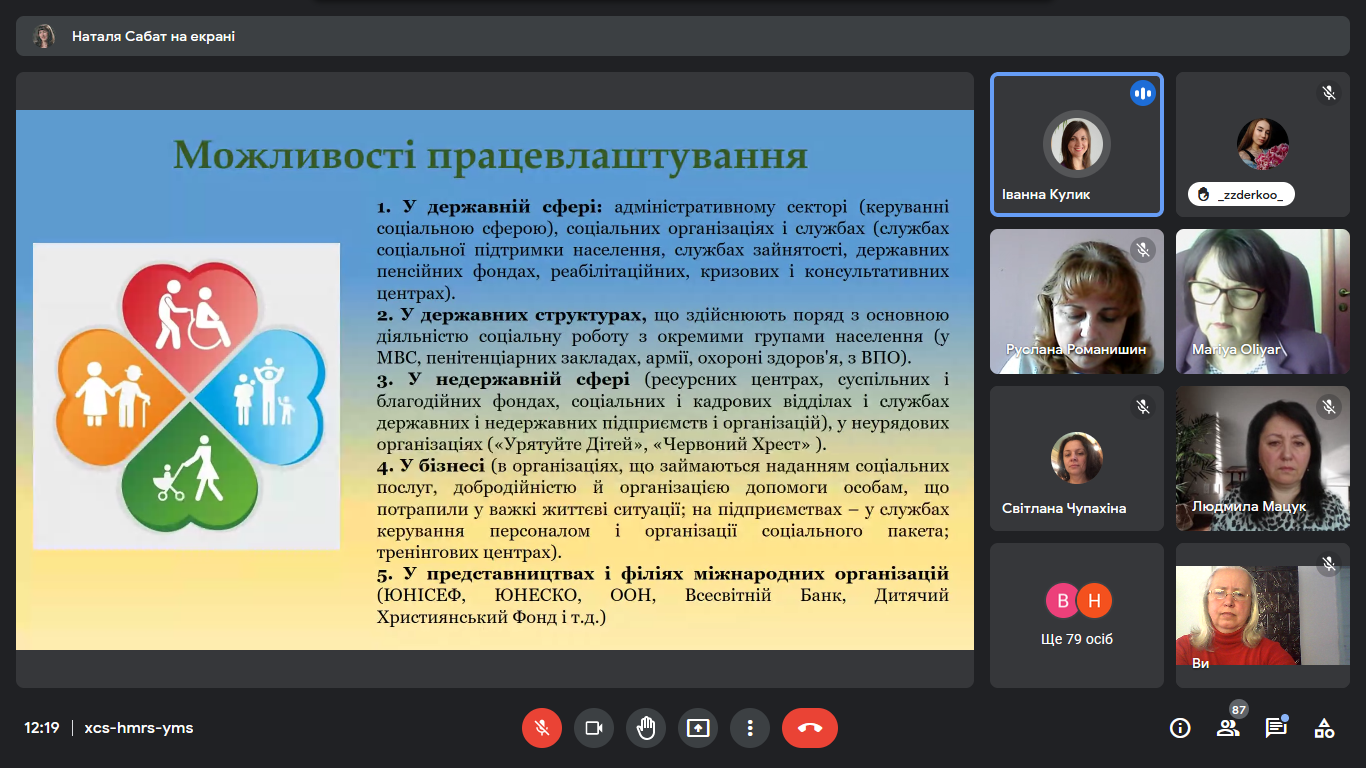Image resolution: width=1366 pixels, height=768 pixels.
Task: Expand the 'Ще 79 осіб' participants tile
Action: [1076, 615]
